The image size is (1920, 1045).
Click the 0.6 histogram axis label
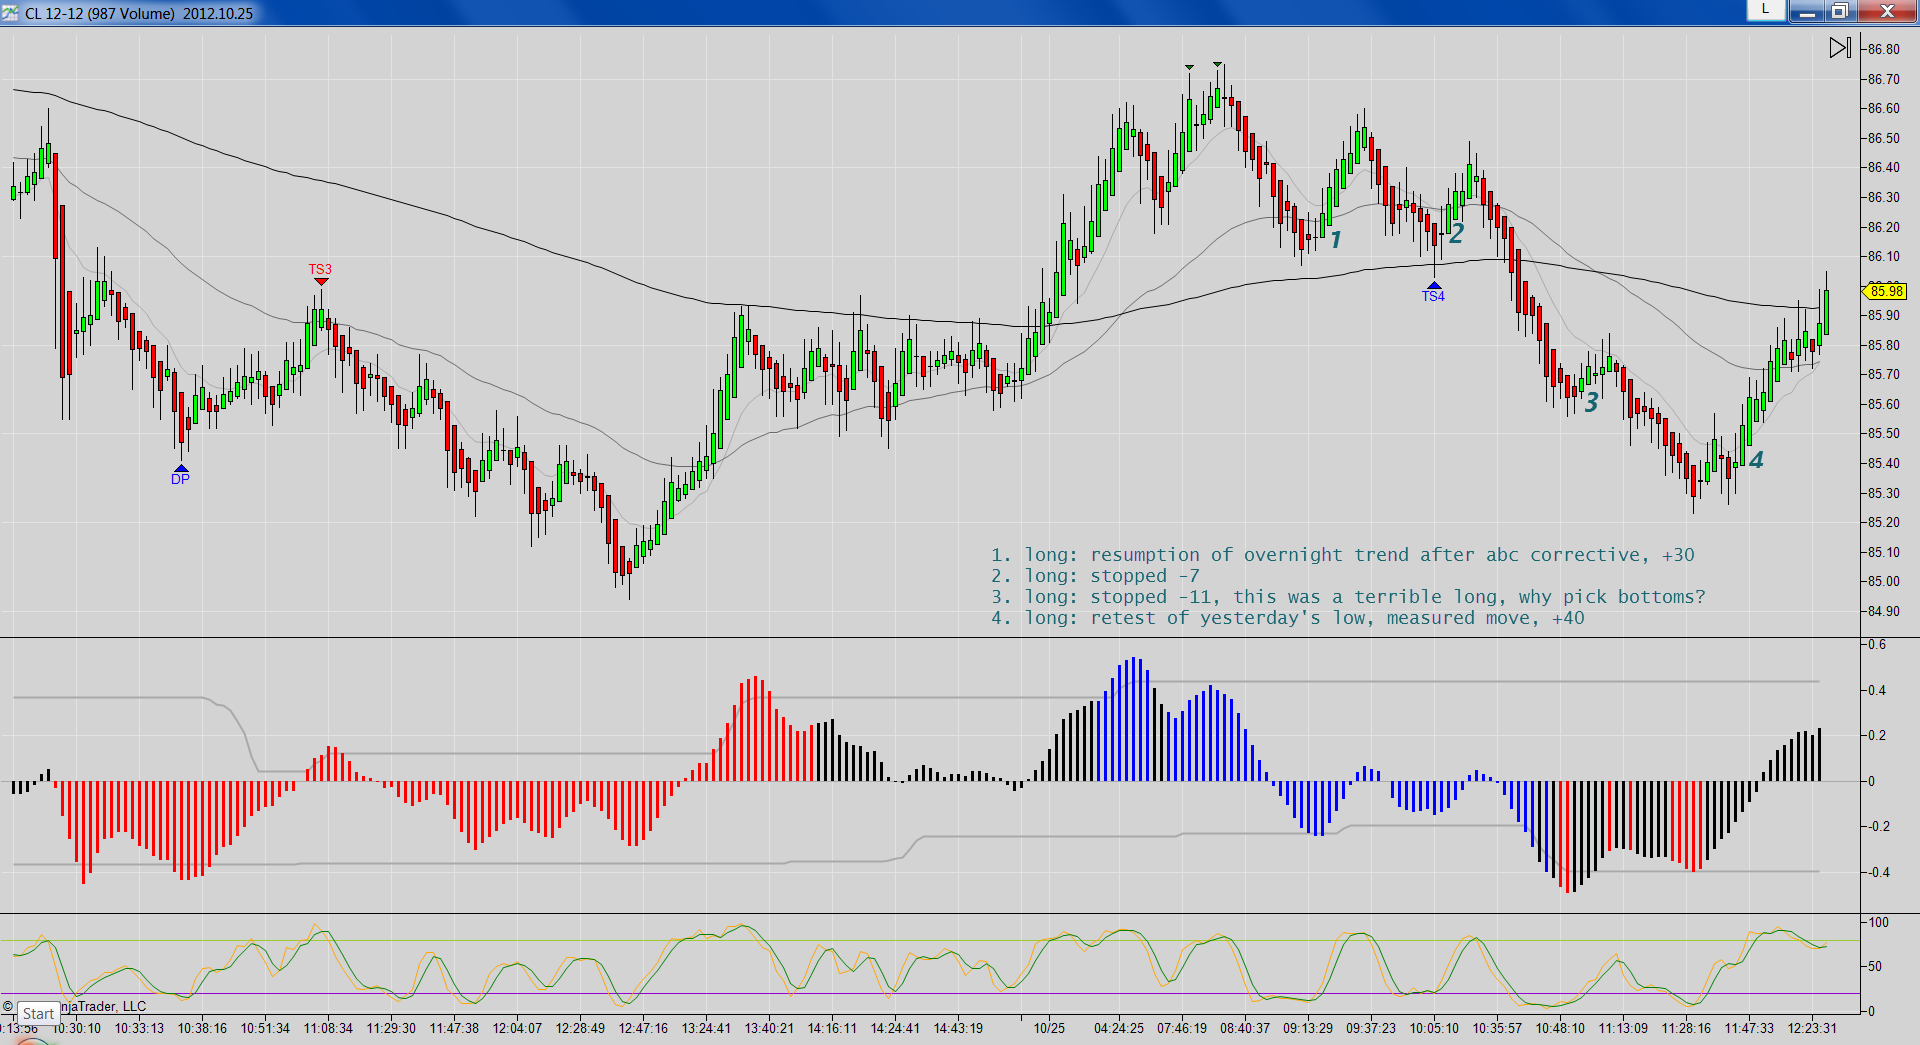1877,644
